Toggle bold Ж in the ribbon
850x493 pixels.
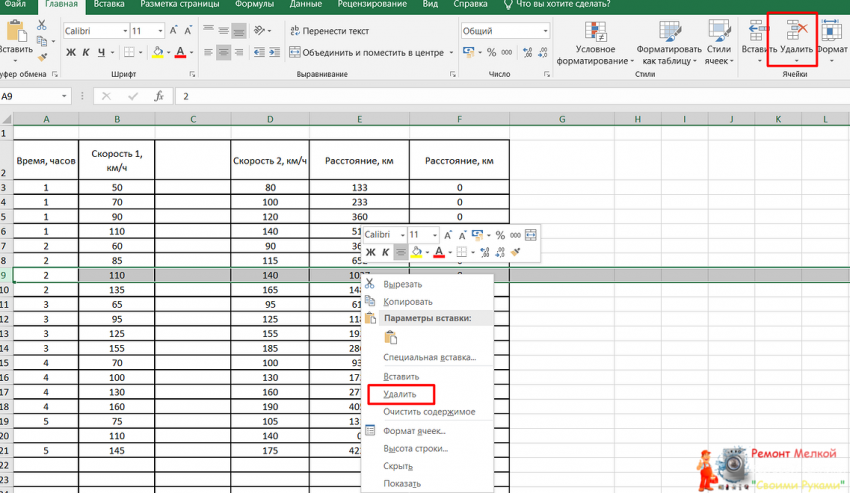point(70,52)
